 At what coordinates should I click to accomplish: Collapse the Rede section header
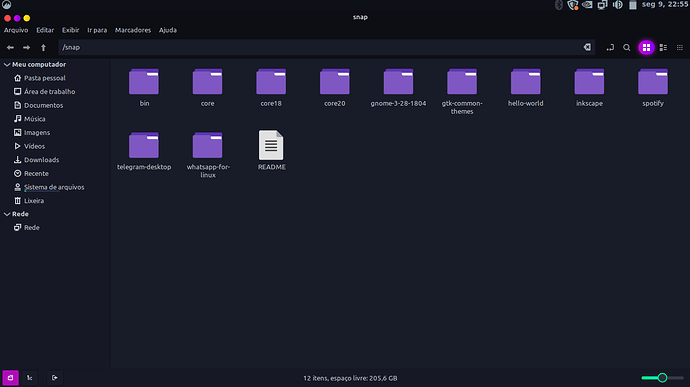[x=7, y=214]
